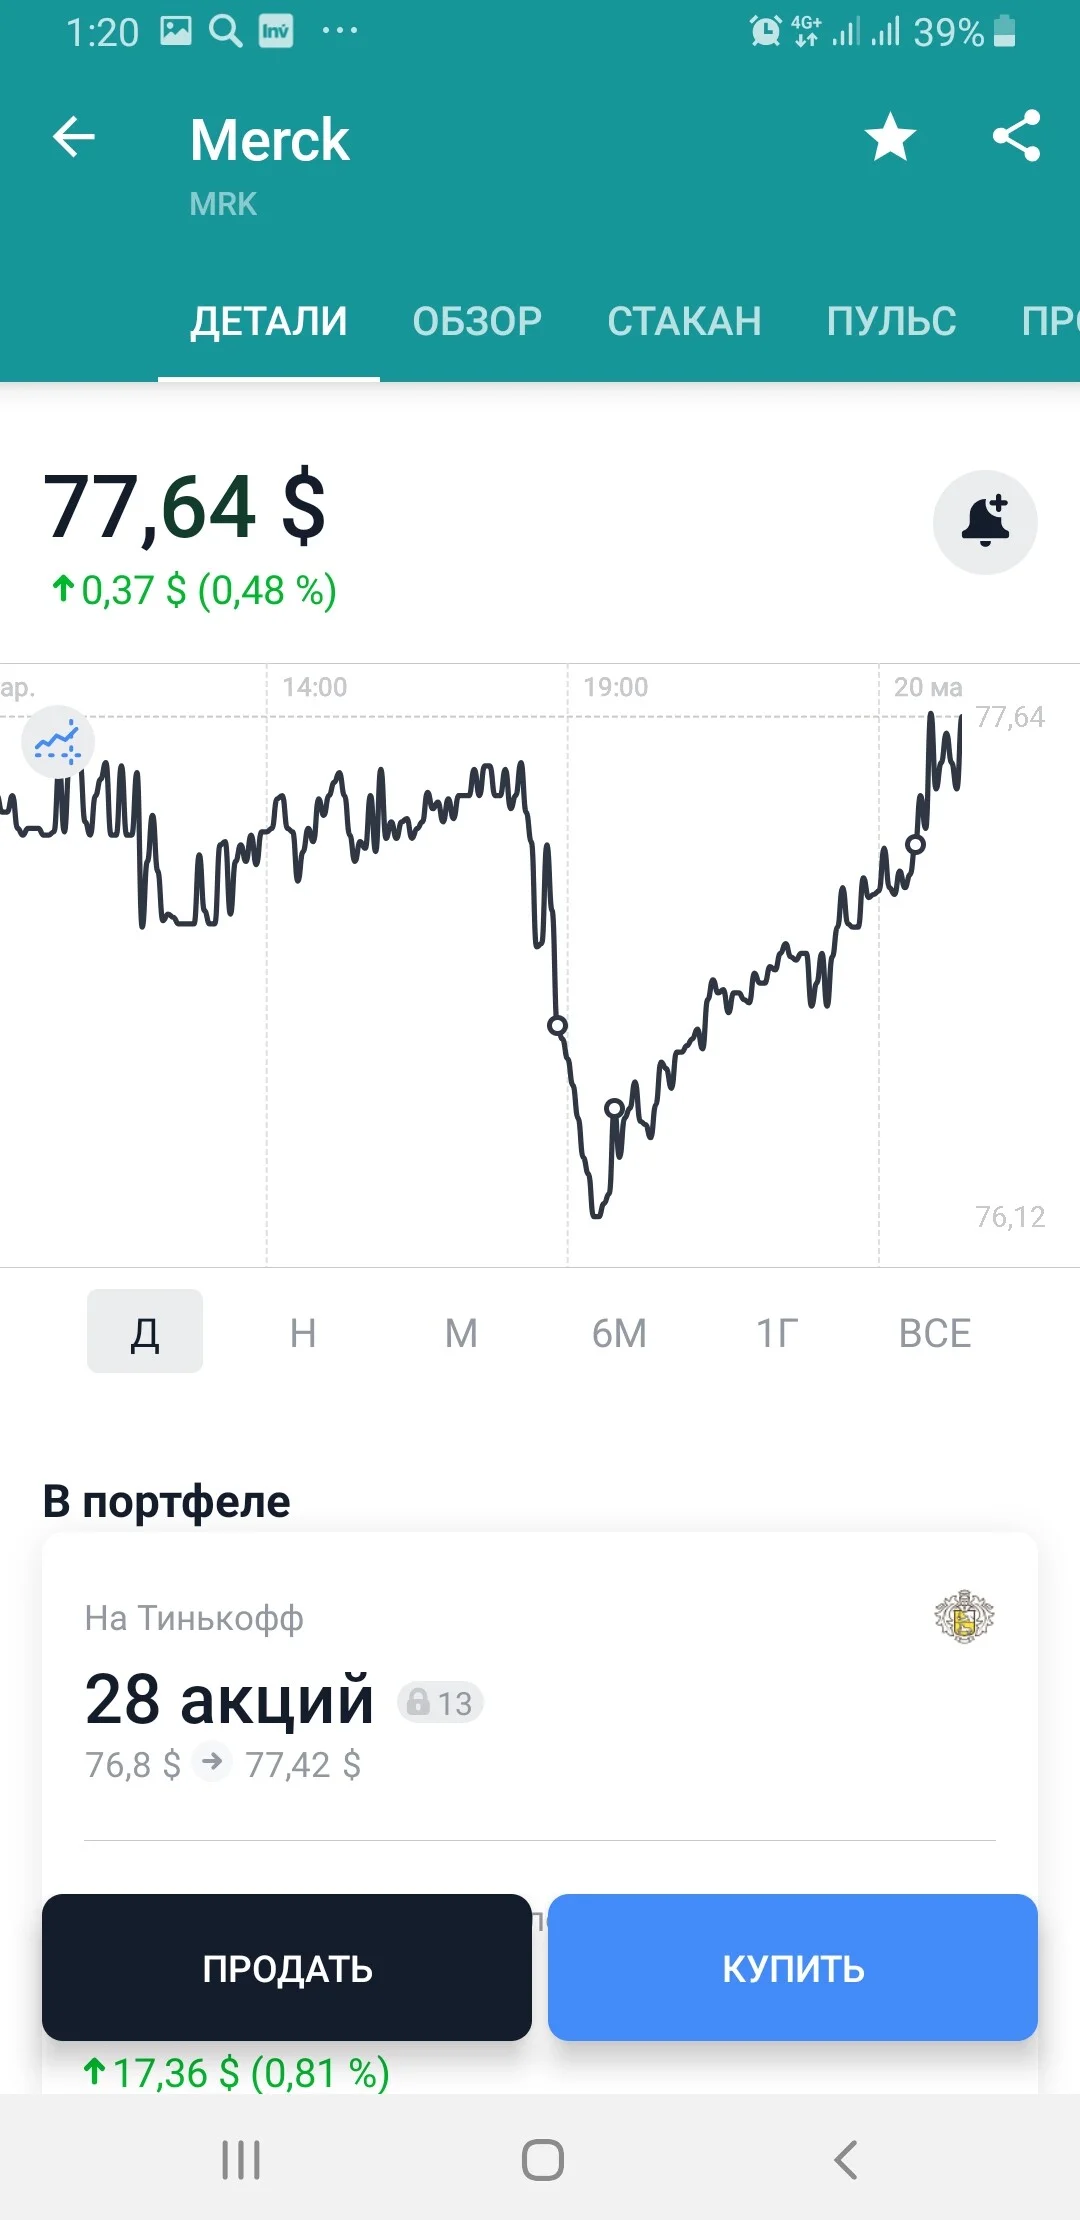Switch chart to Н weekly period
The height and width of the screenshot is (2220, 1080).
click(303, 1332)
